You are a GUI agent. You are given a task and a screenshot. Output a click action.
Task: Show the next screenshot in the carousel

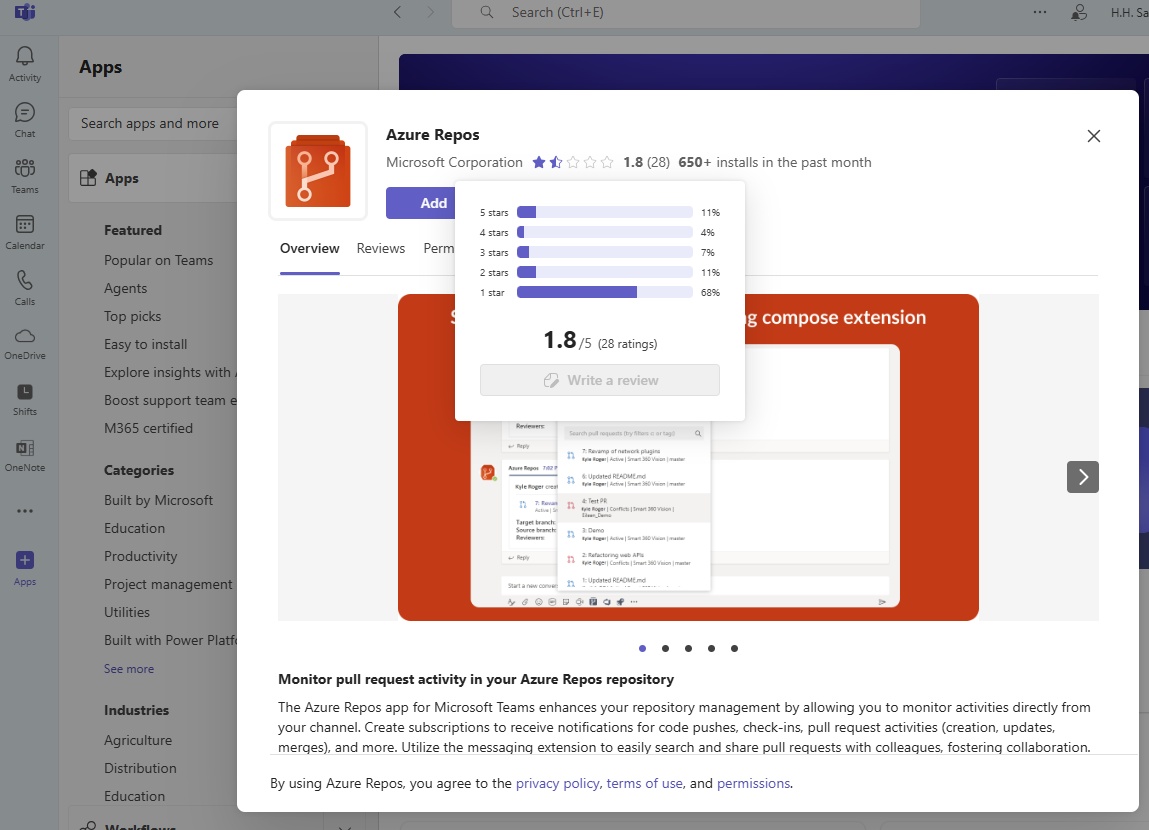pos(1082,477)
